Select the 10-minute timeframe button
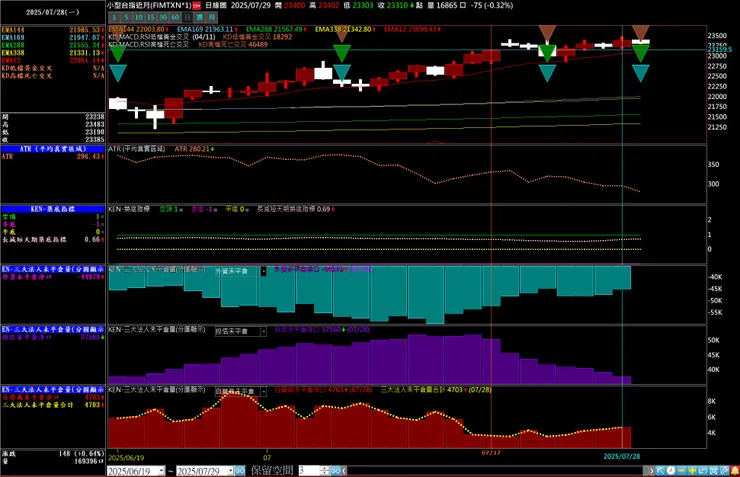Image resolution: width=740 pixels, height=477 pixels. coord(138,17)
